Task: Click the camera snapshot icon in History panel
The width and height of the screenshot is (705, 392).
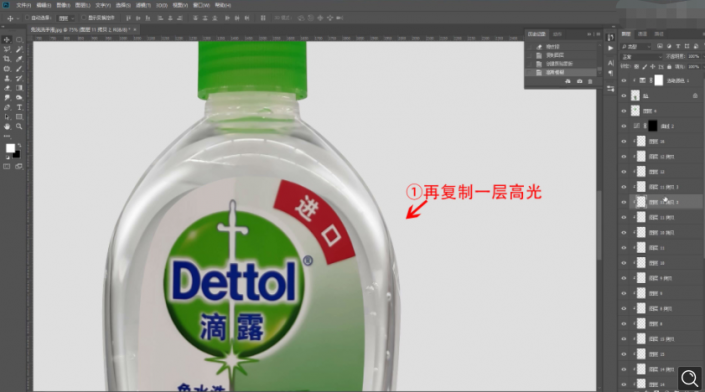Action: [579, 81]
